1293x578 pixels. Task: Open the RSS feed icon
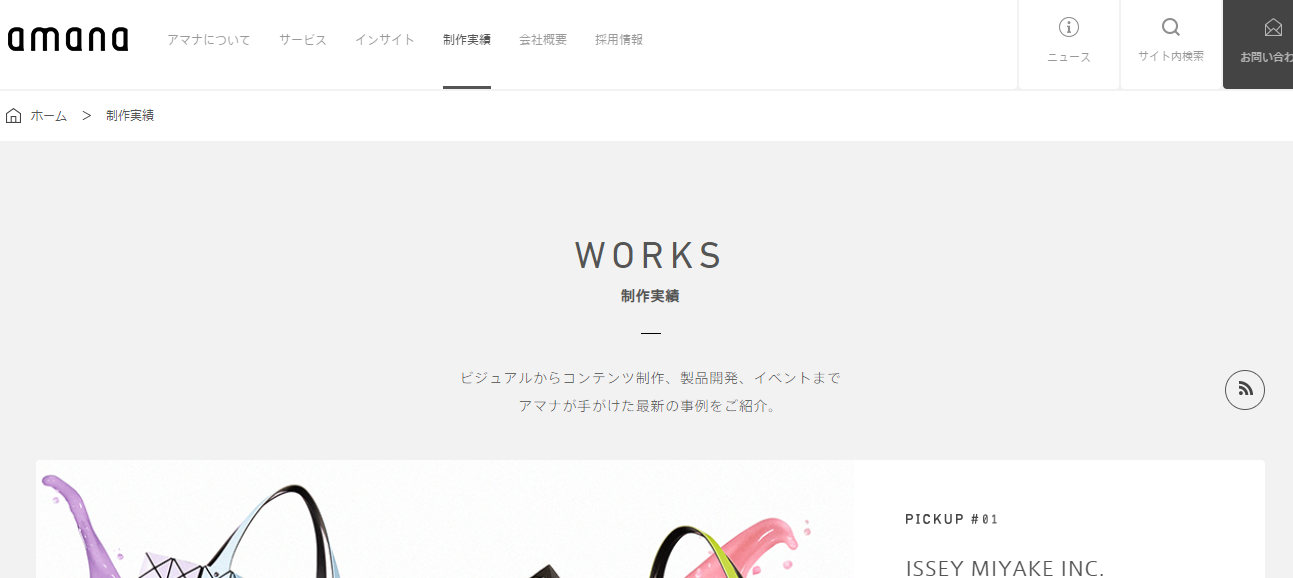pos(1245,390)
